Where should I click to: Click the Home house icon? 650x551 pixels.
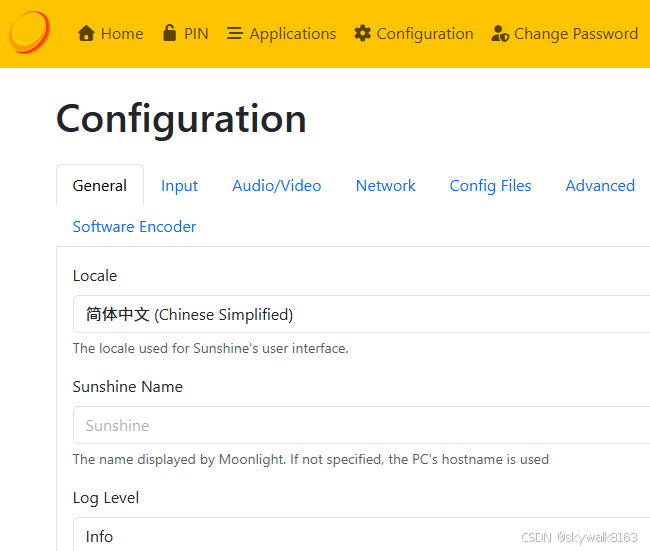(86, 33)
